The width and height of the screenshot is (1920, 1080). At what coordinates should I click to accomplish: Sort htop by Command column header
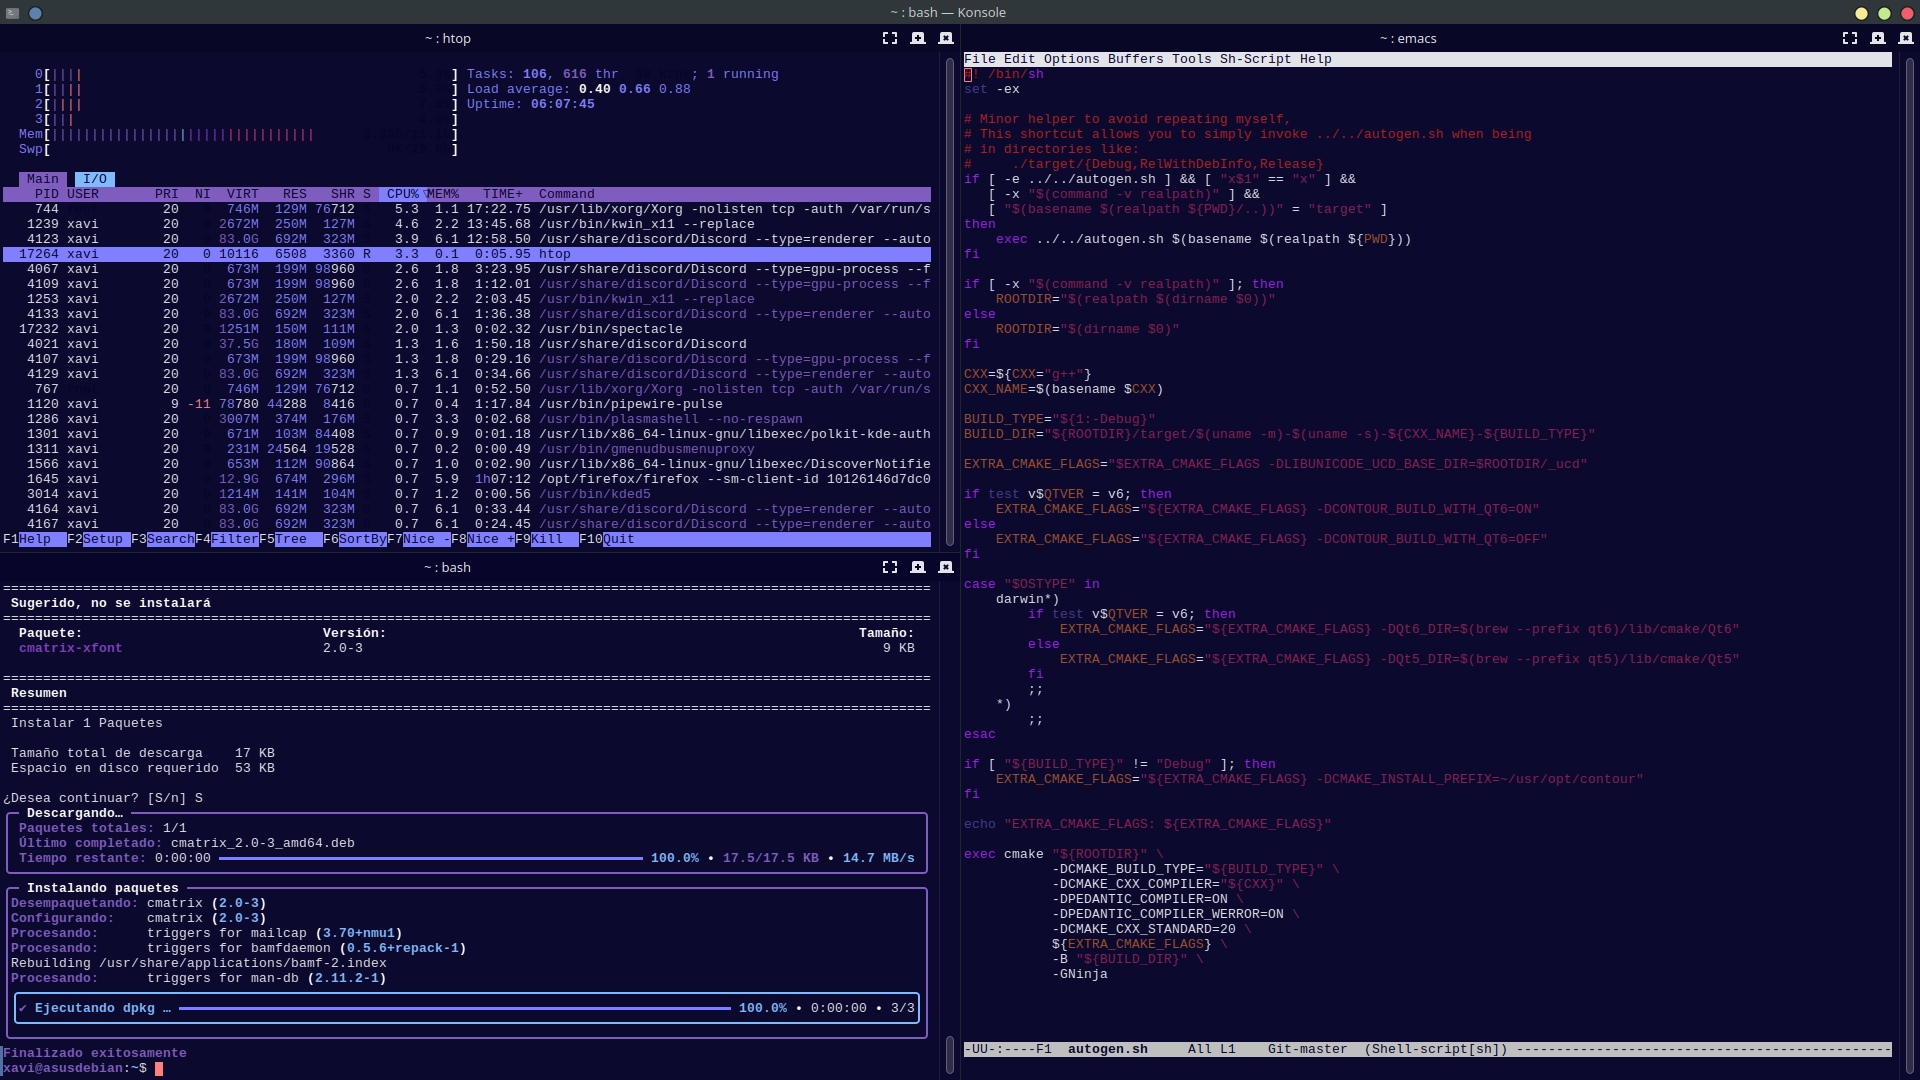coord(567,194)
